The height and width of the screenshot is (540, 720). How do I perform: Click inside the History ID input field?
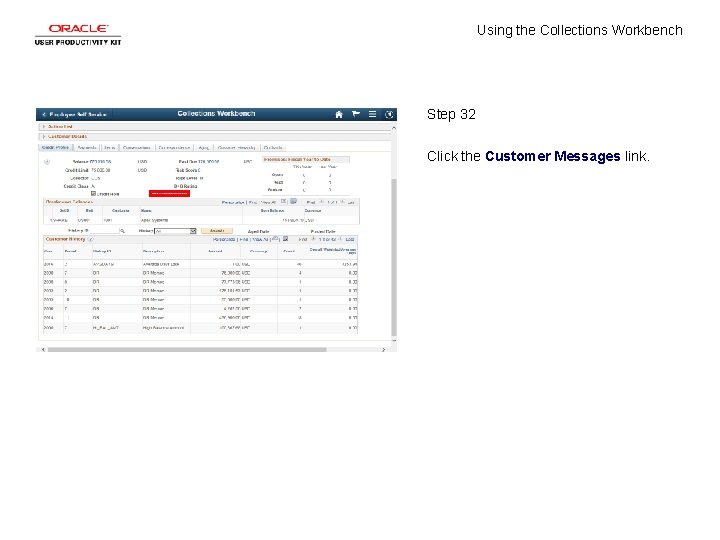(x=104, y=231)
